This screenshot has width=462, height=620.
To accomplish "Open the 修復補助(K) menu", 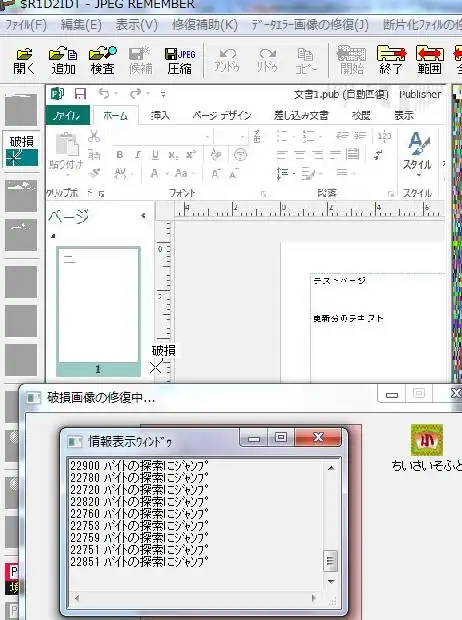I will (x=205, y=25).
